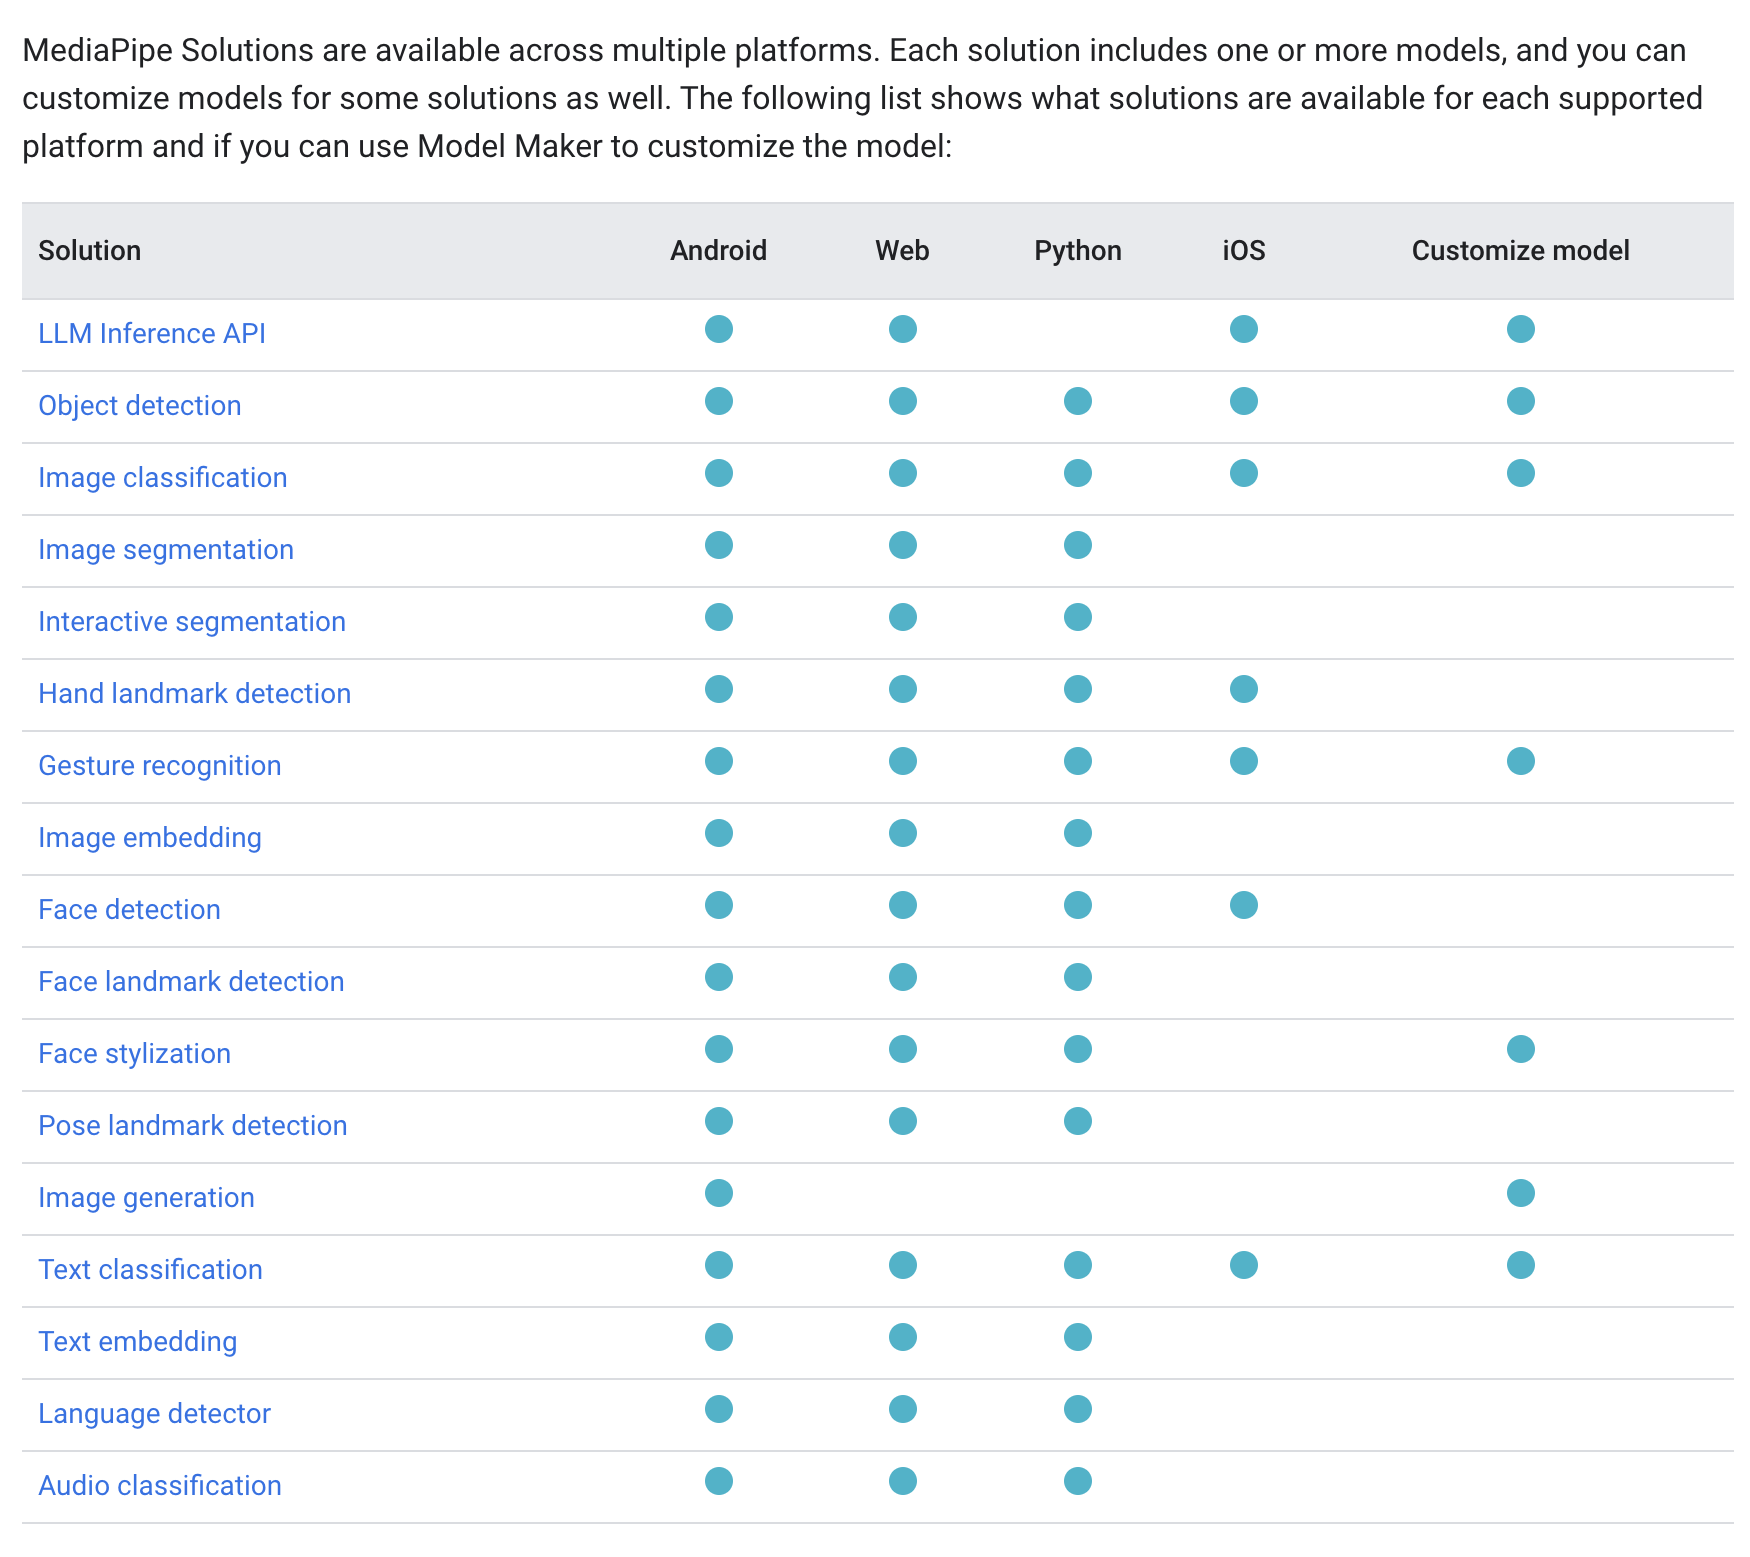Click Python dot for Gesture recognition
The image size is (1750, 1557).
[1078, 761]
